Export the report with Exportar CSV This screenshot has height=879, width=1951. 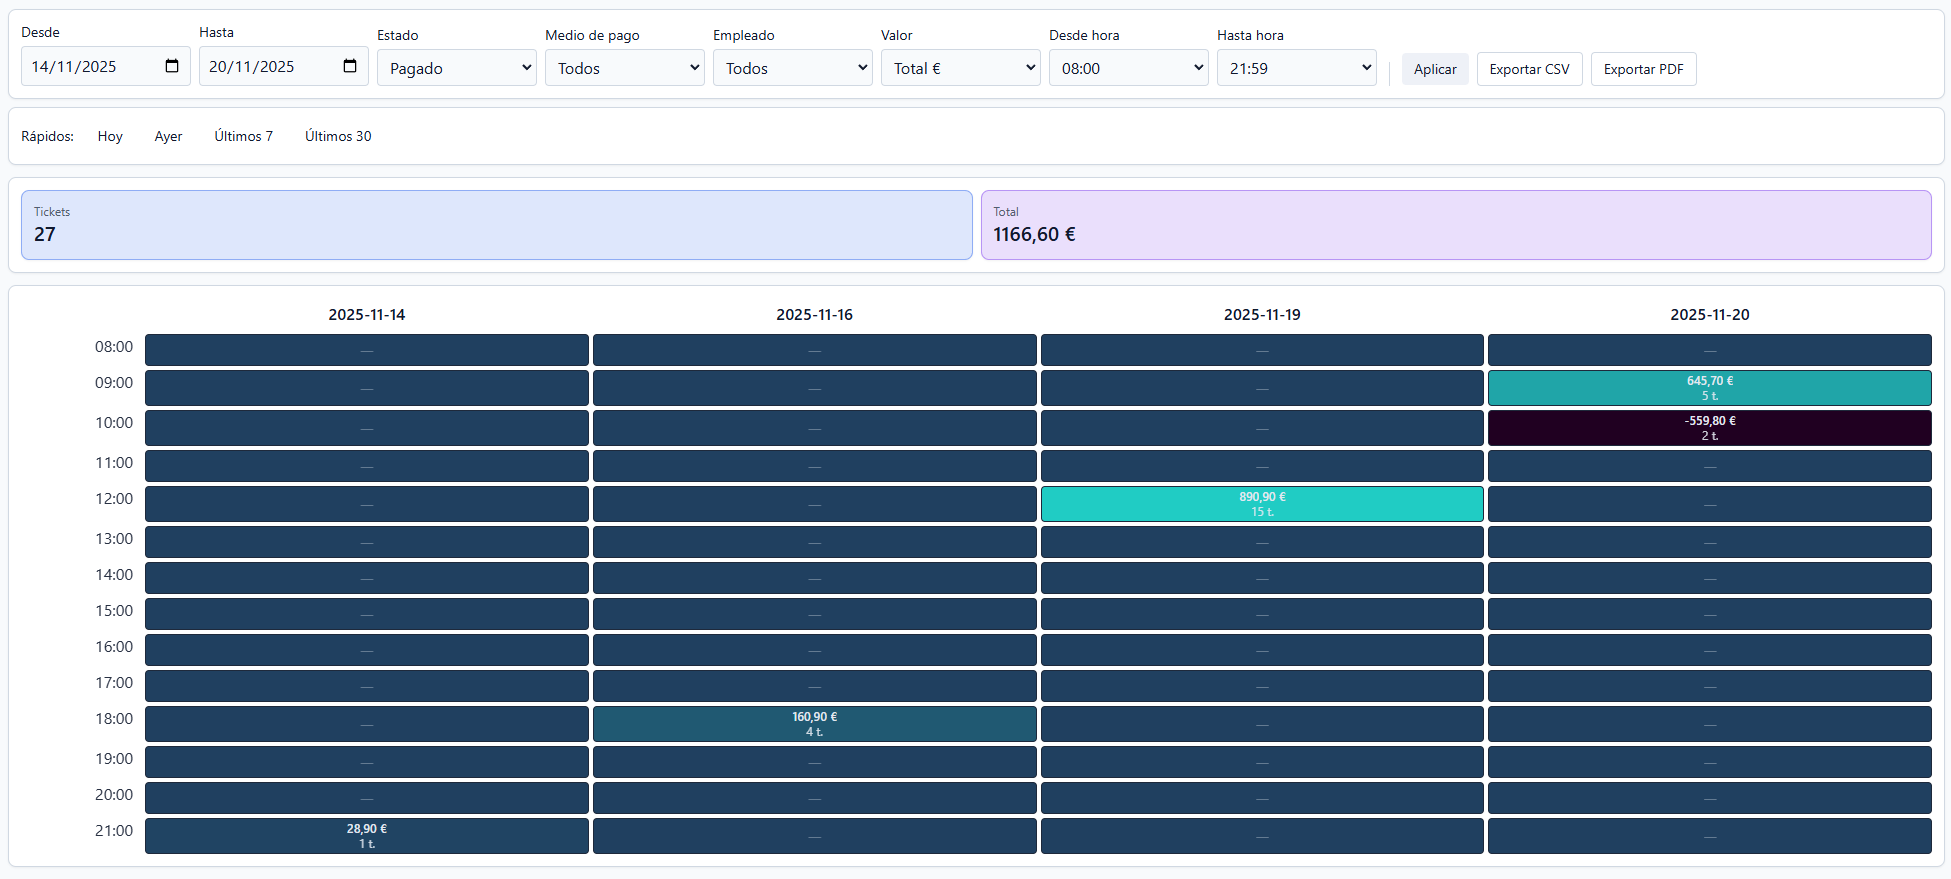(x=1529, y=69)
